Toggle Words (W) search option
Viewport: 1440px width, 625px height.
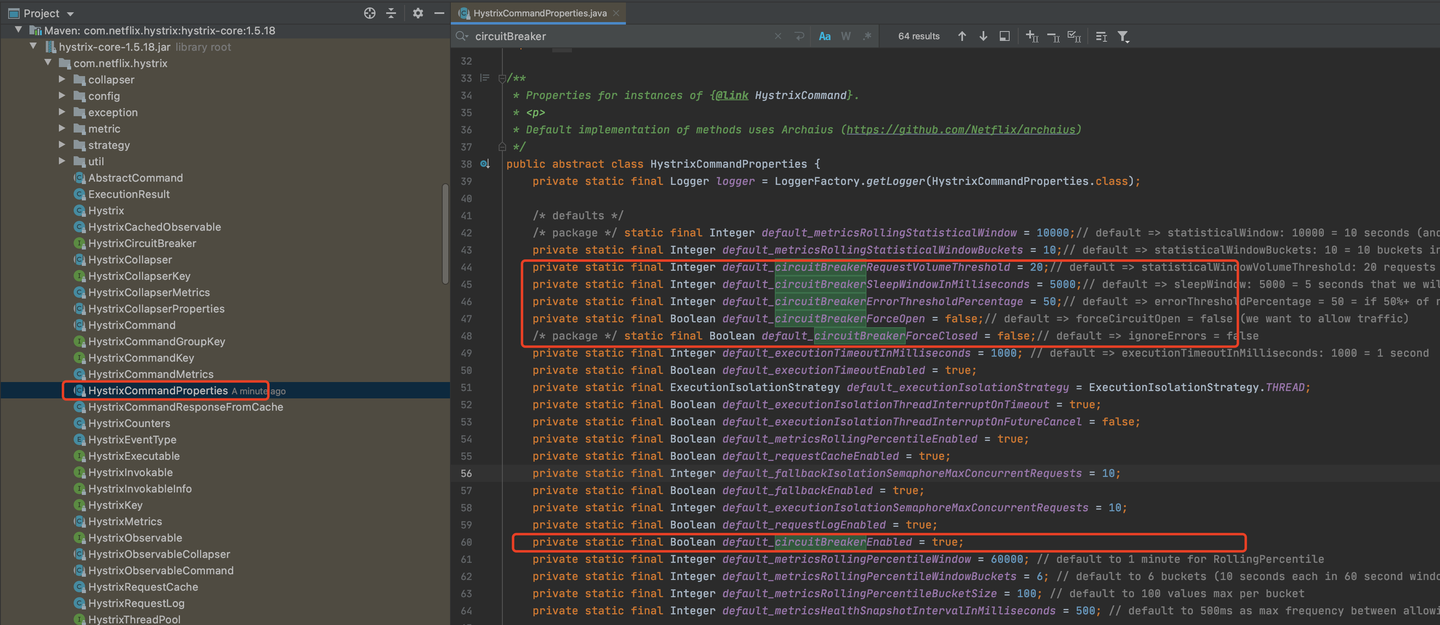click(x=846, y=36)
